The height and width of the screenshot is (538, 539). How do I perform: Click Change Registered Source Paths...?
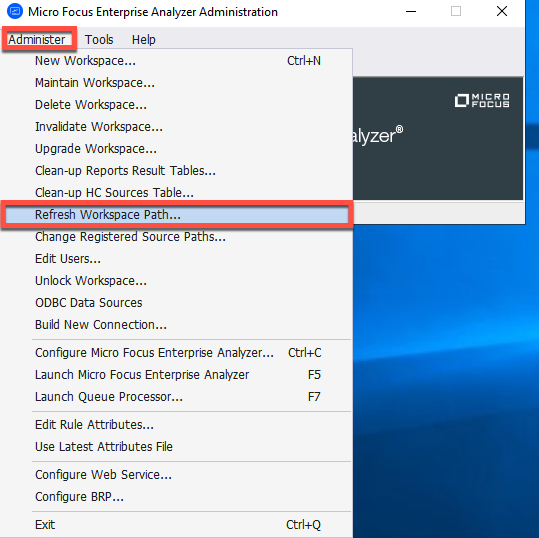(x=176, y=237)
